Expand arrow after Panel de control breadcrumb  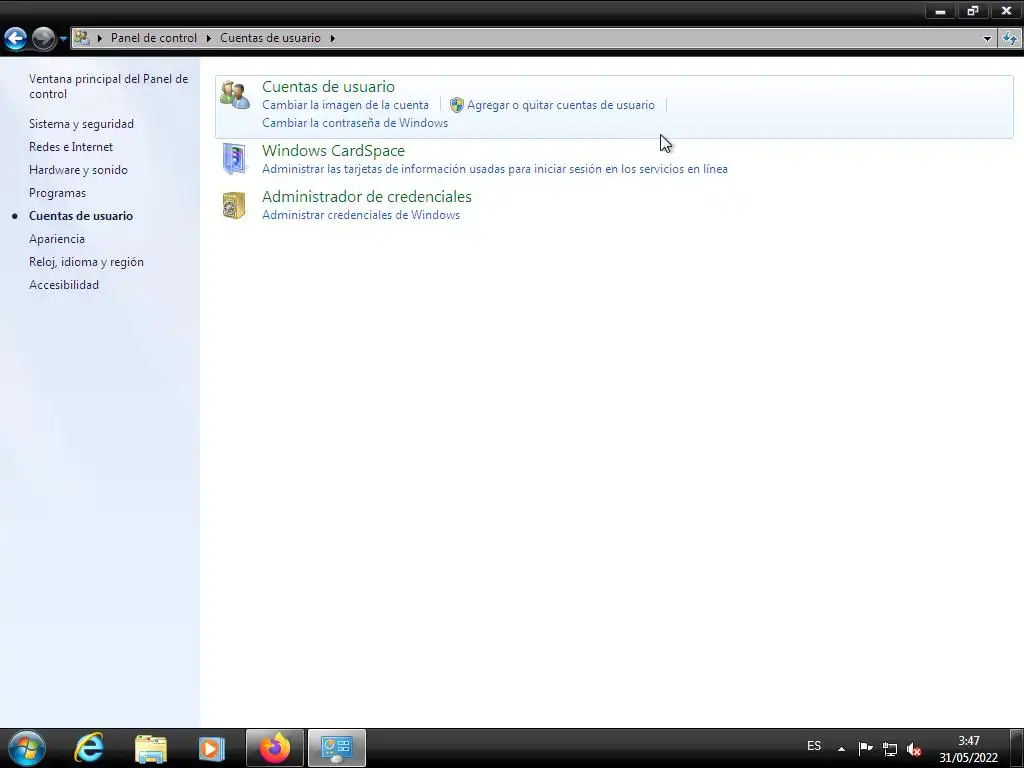[x=209, y=38]
